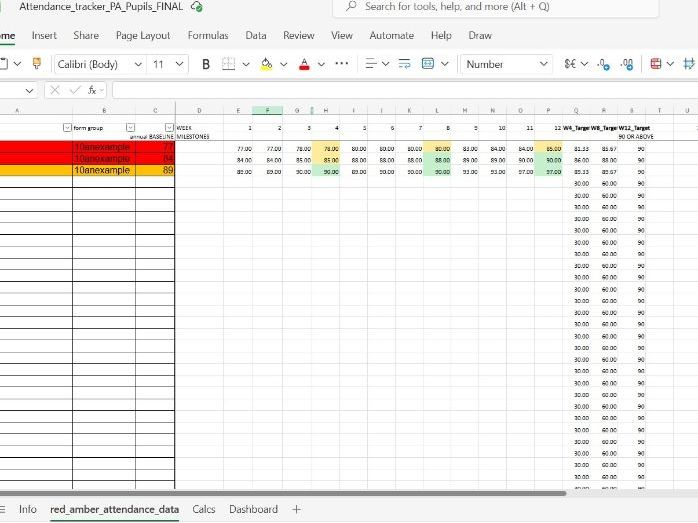Open the Page Layout ribbon tab
This screenshot has height=523, width=698.
(143, 36)
